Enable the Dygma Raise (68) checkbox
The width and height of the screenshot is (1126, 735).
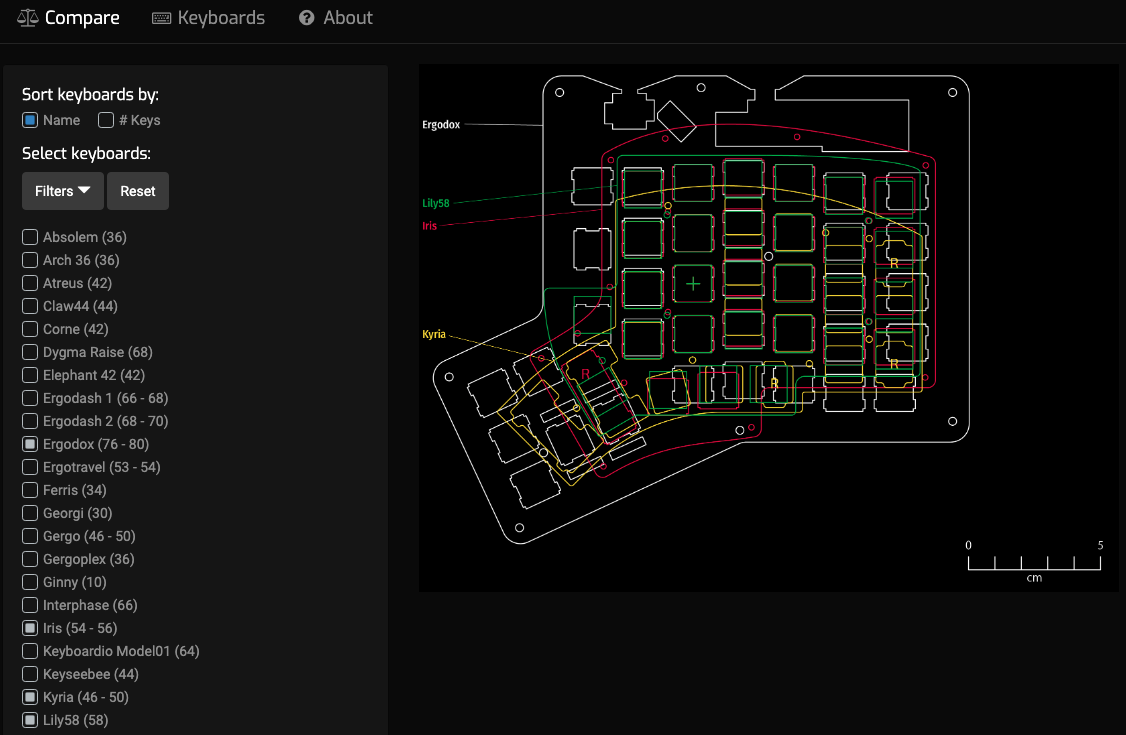pyautogui.click(x=30, y=352)
